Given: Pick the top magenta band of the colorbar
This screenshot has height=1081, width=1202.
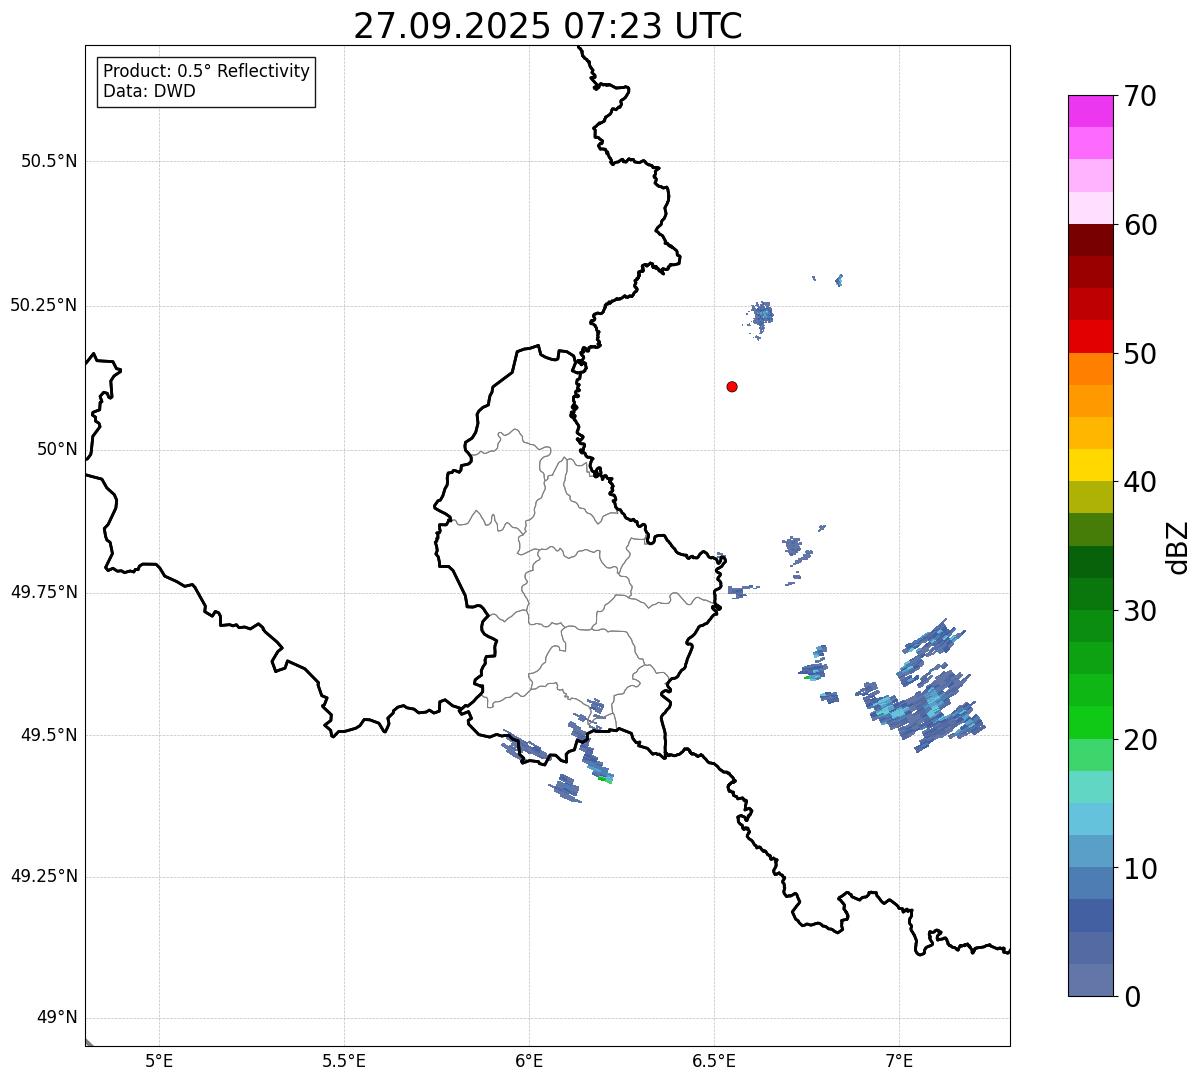Looking at the screenshot, I should [1090, 111].
